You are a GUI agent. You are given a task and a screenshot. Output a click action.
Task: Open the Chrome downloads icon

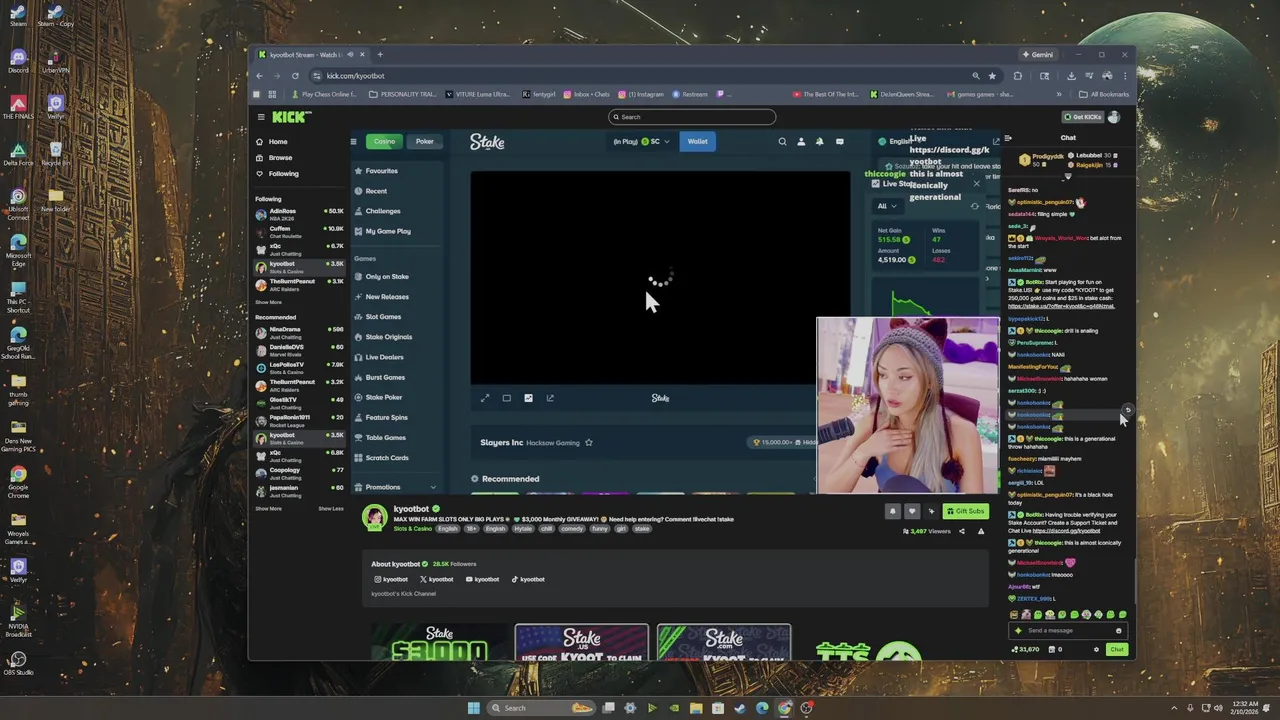[x=1071, y=76]
